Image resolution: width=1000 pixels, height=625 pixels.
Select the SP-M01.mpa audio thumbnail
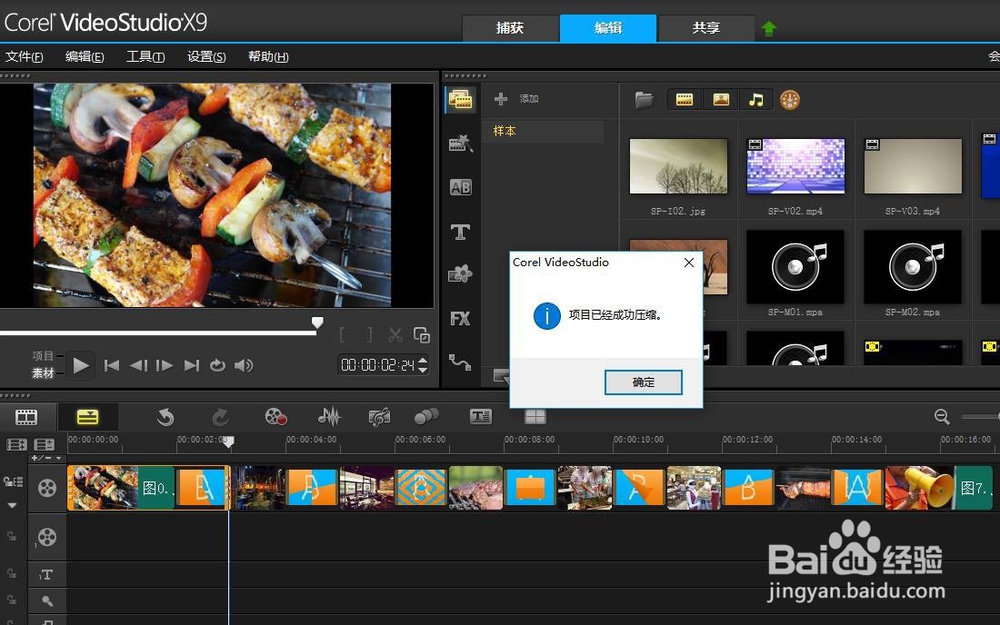[x=795, y=267]
